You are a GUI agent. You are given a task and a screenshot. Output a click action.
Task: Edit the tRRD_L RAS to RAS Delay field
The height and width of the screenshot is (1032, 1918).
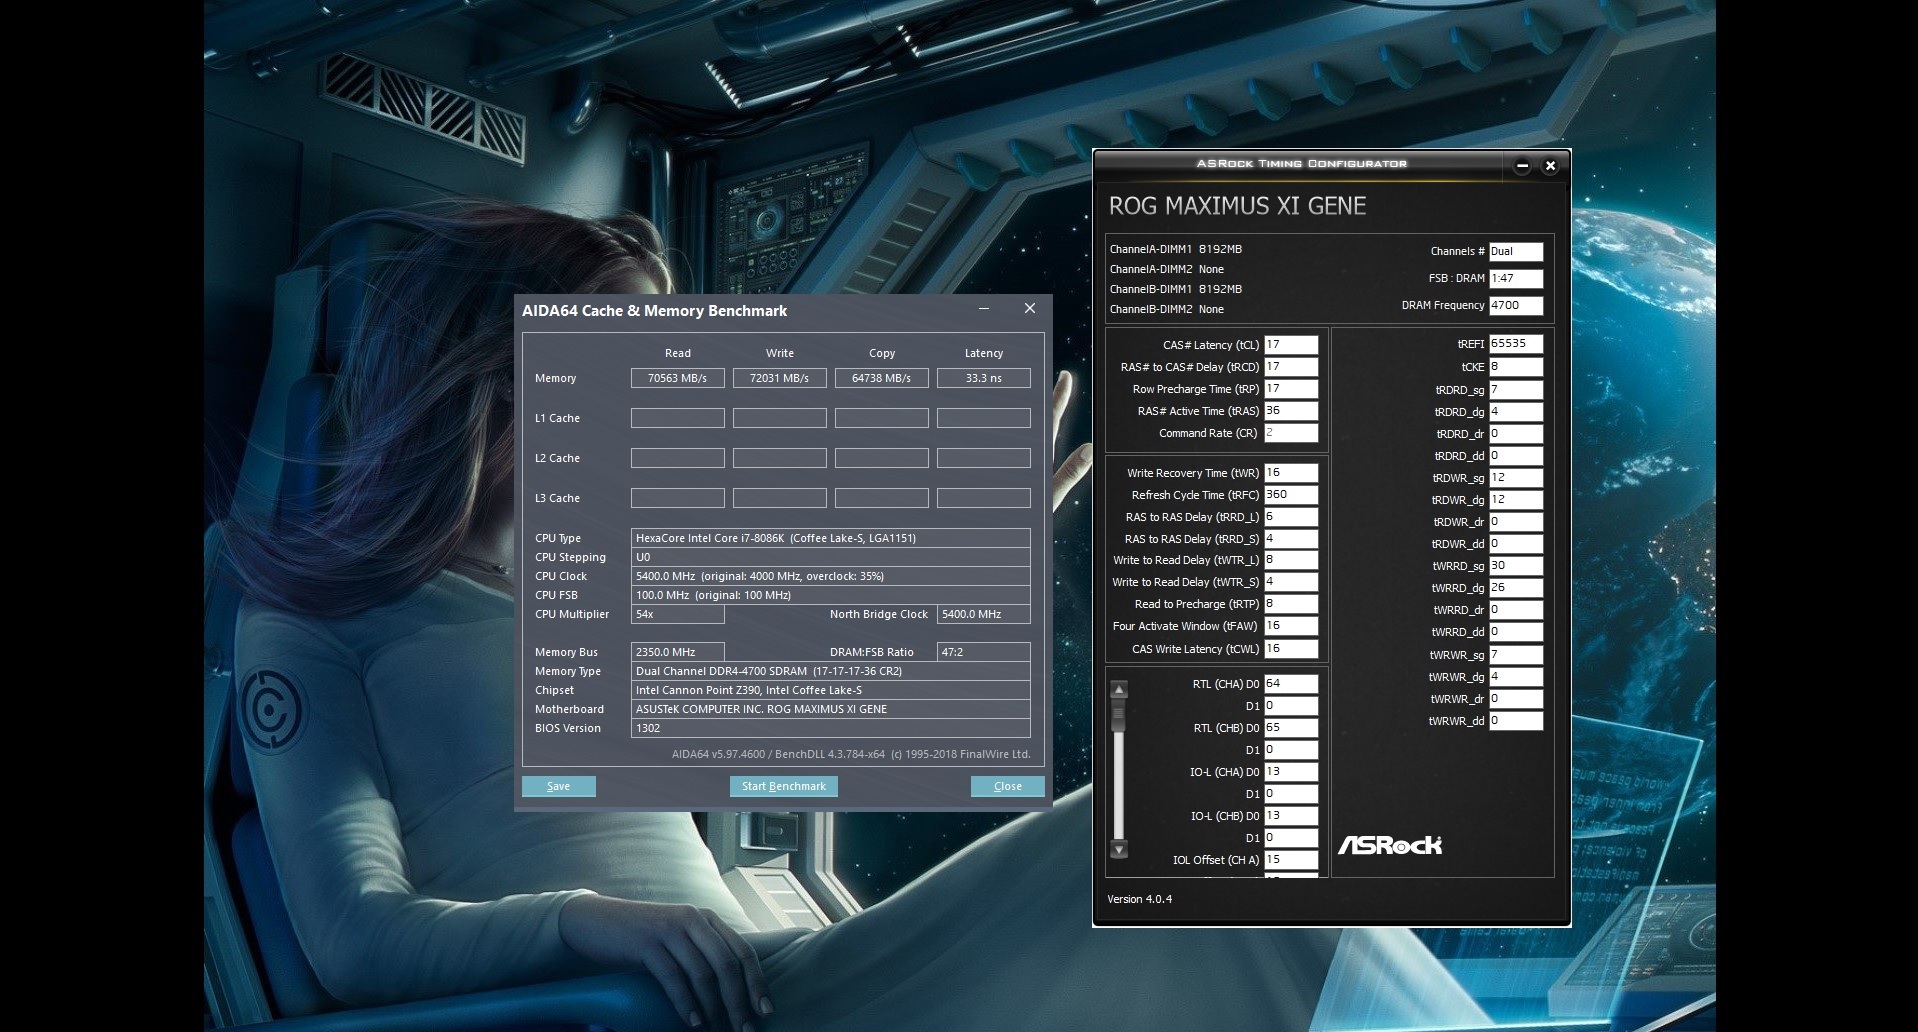[1291, 517]
